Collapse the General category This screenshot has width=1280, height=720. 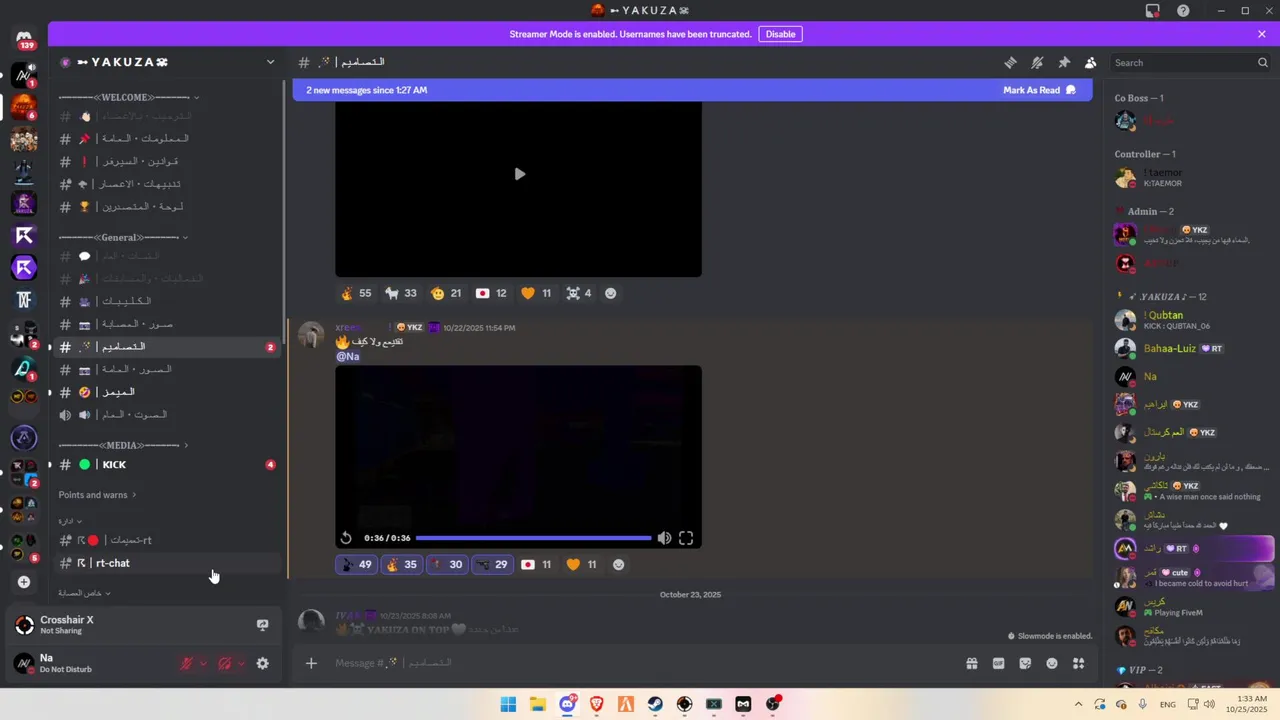(123, 237)
